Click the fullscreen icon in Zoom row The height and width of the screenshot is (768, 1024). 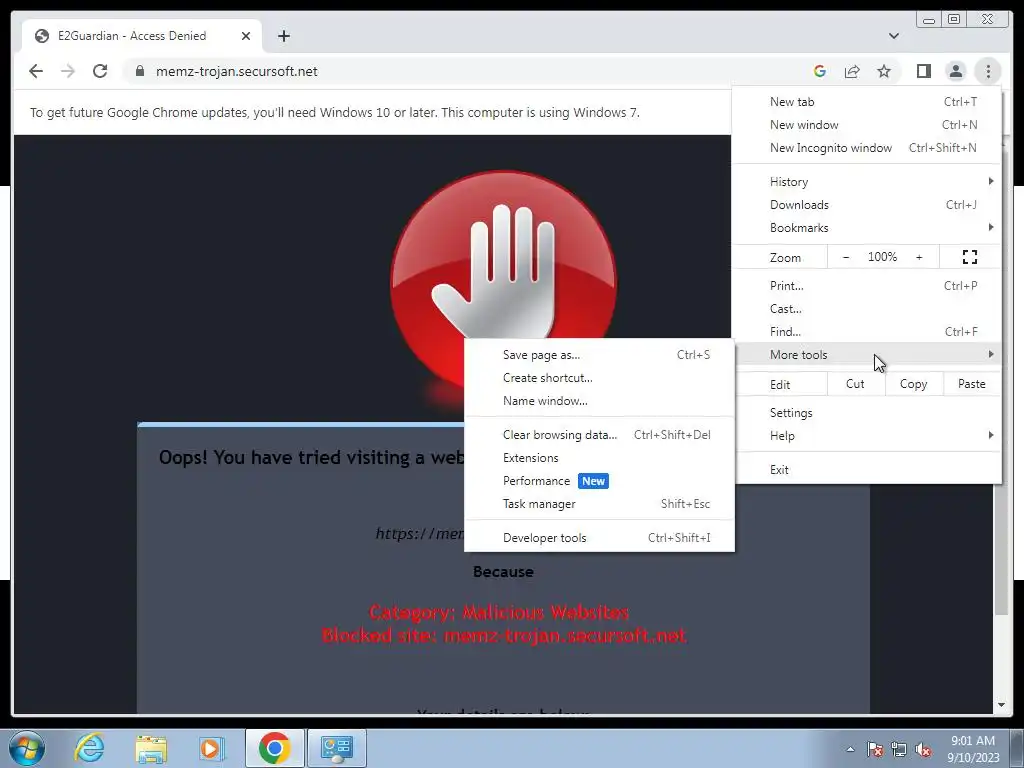click(x=970, y=257)
